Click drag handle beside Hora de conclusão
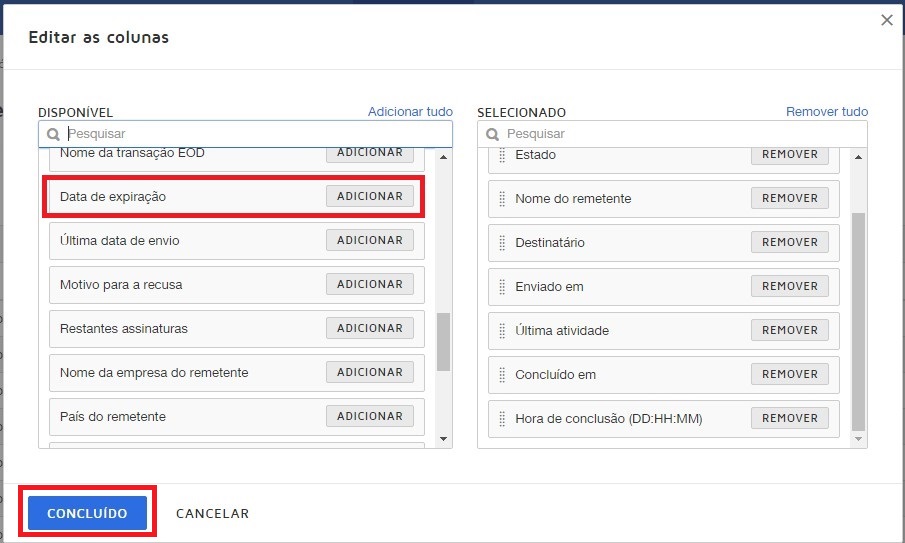The width and height of the screenshot is (905, 543). pyautogui.click(x=502, y=418)
